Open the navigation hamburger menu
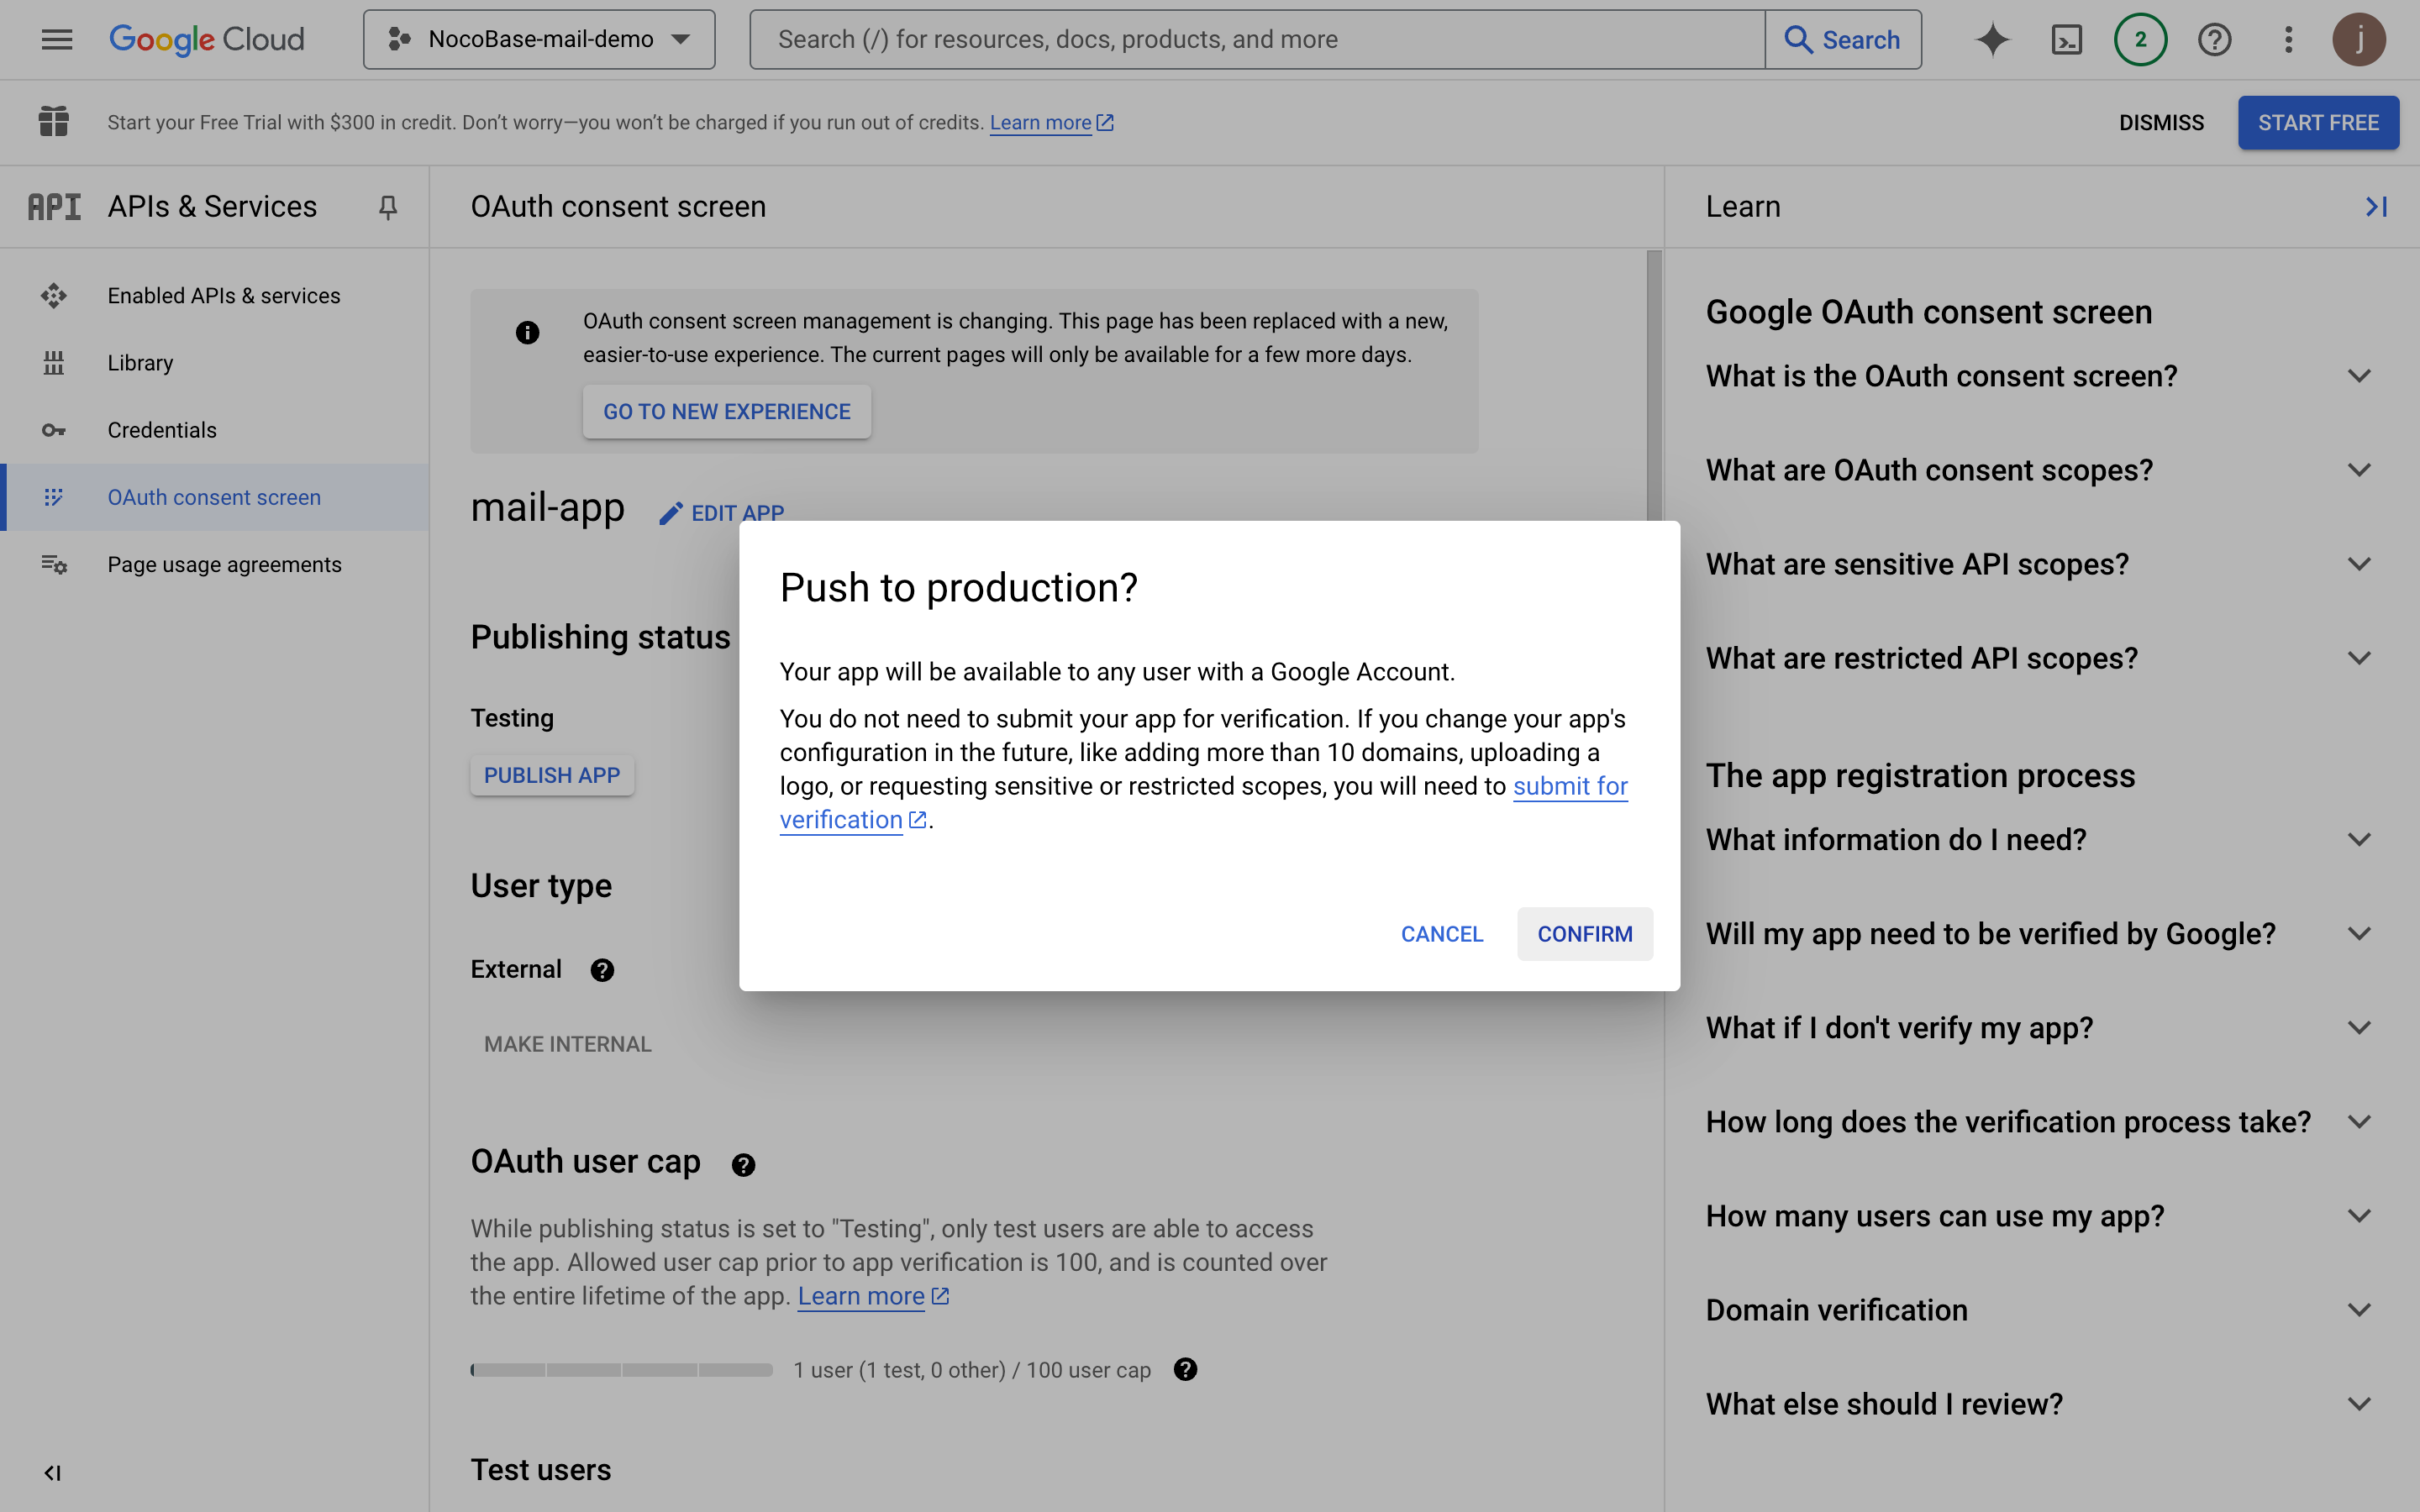 click(56, 39)
